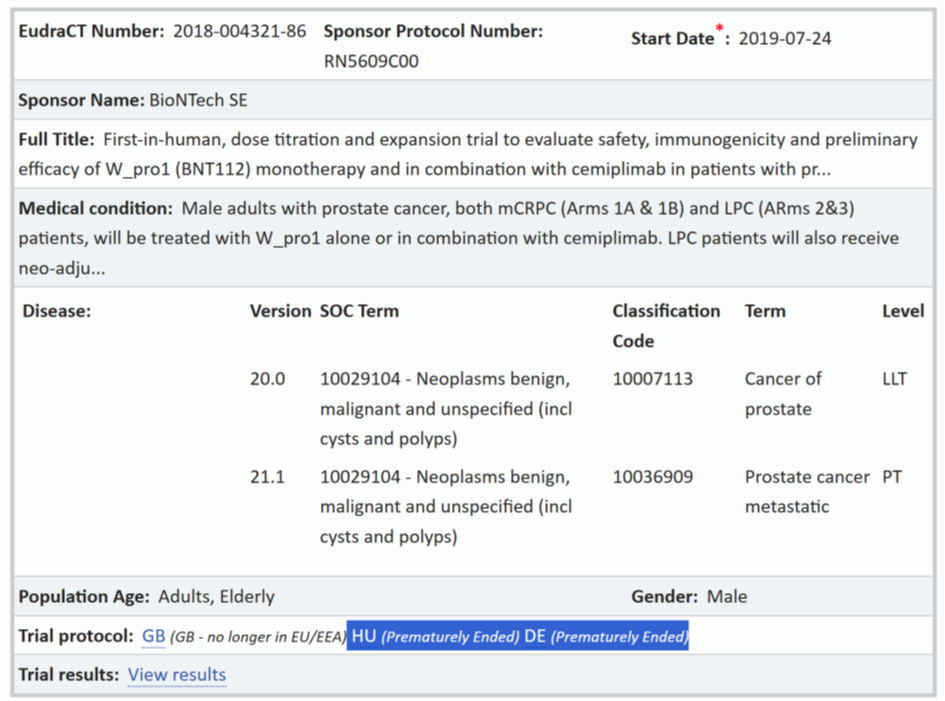This screenshot has height=701, width=945.
Task: Click the SOC term in version 20.0 row
Action: pyautogui.click(x=446, y=409)
